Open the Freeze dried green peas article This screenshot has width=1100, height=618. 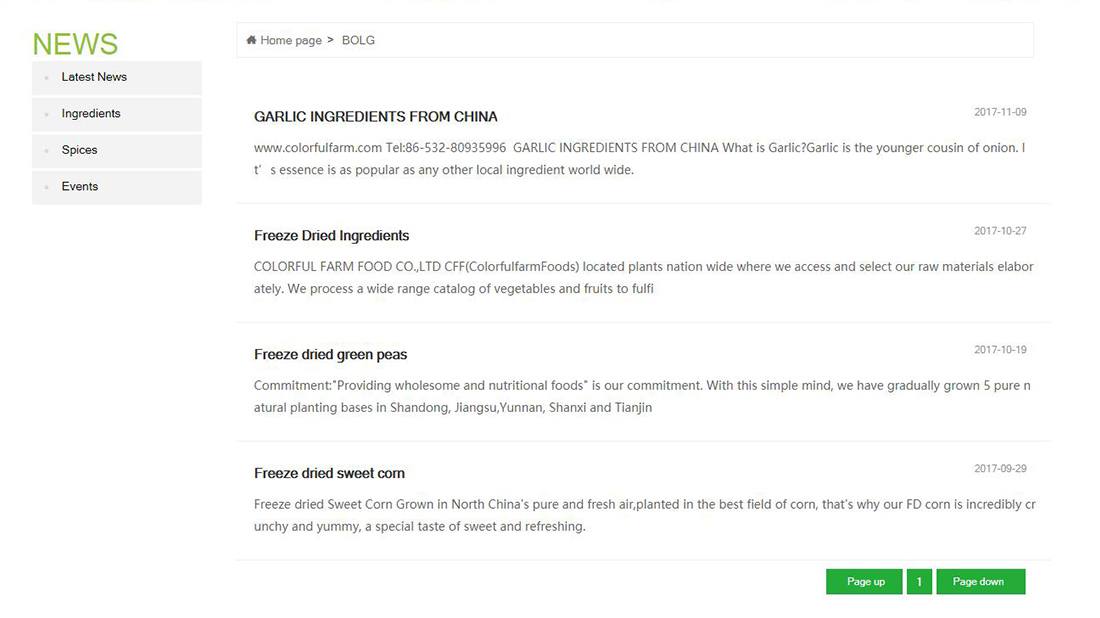(330, 354)
